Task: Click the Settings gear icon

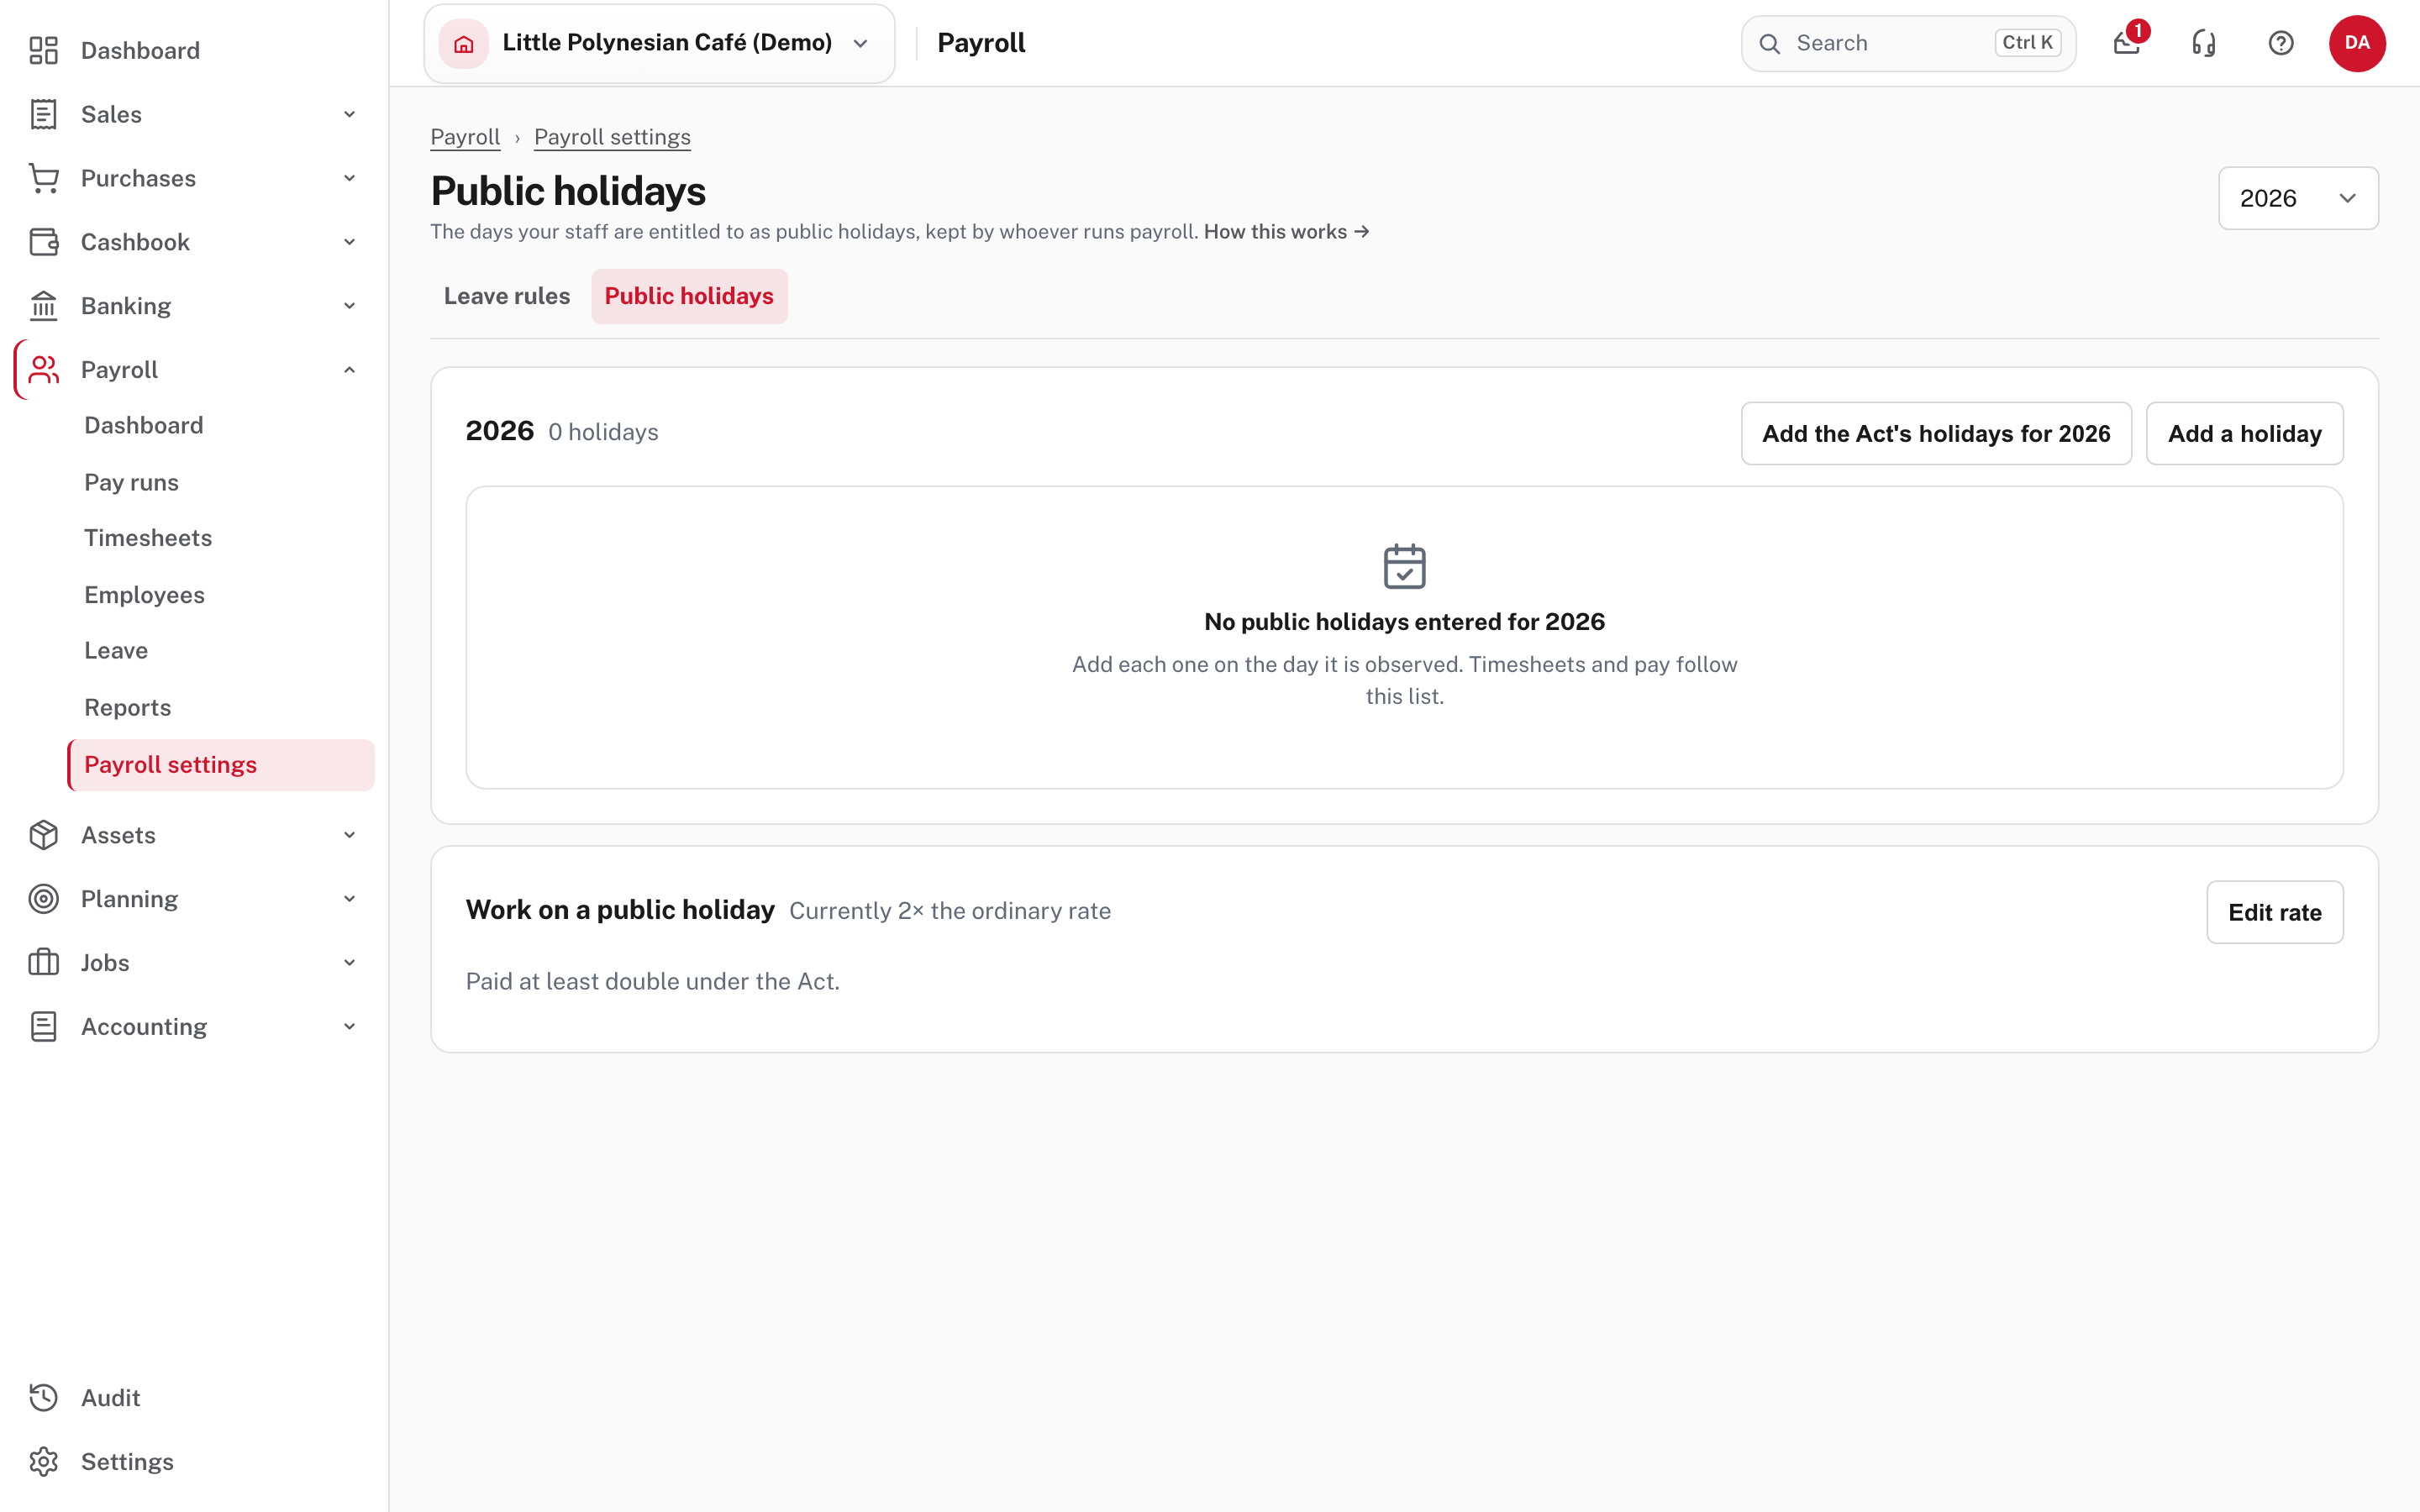Action: pyautogui.click(x=43, y=1462)
